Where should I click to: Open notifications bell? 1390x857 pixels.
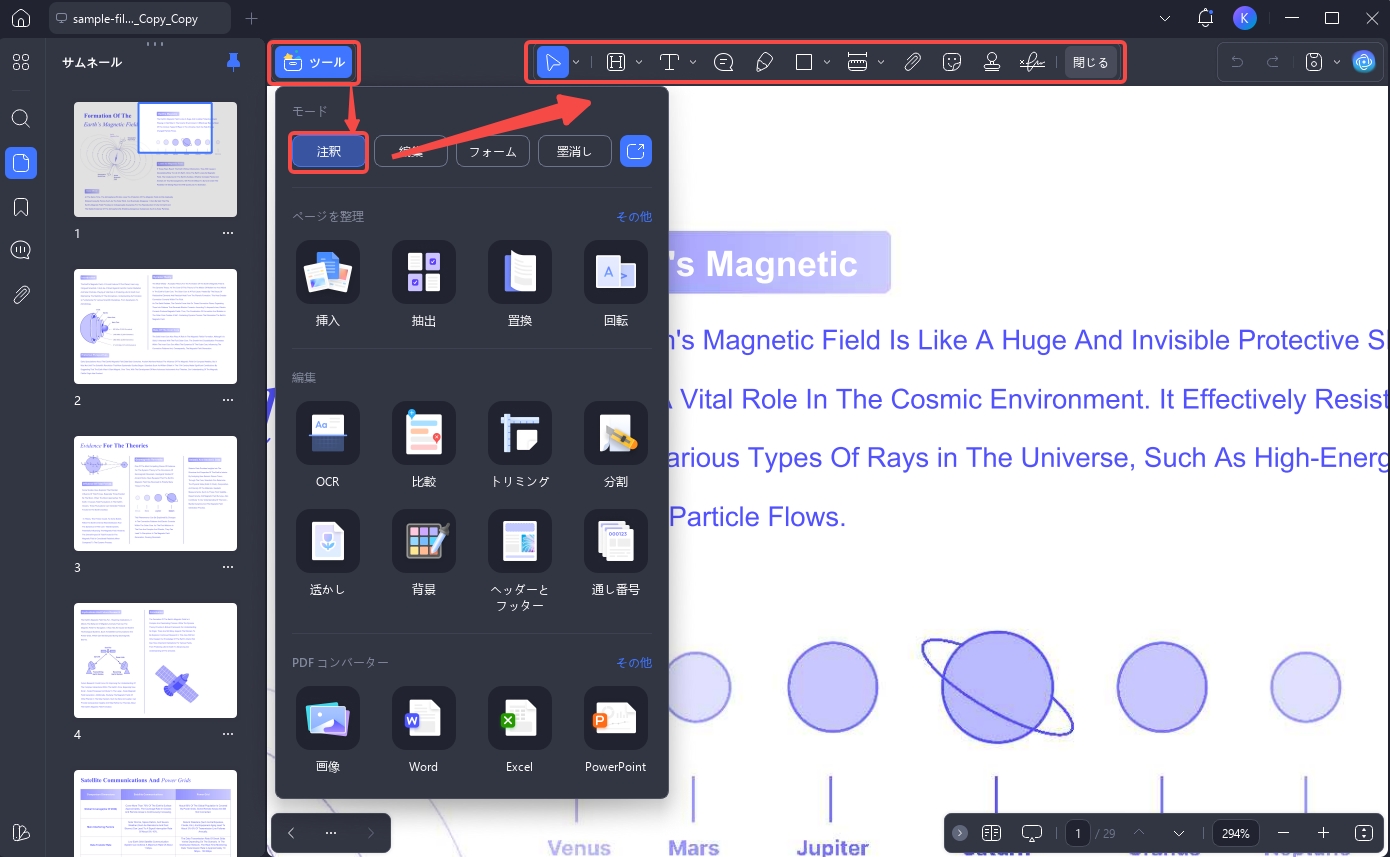[1205, 18]
